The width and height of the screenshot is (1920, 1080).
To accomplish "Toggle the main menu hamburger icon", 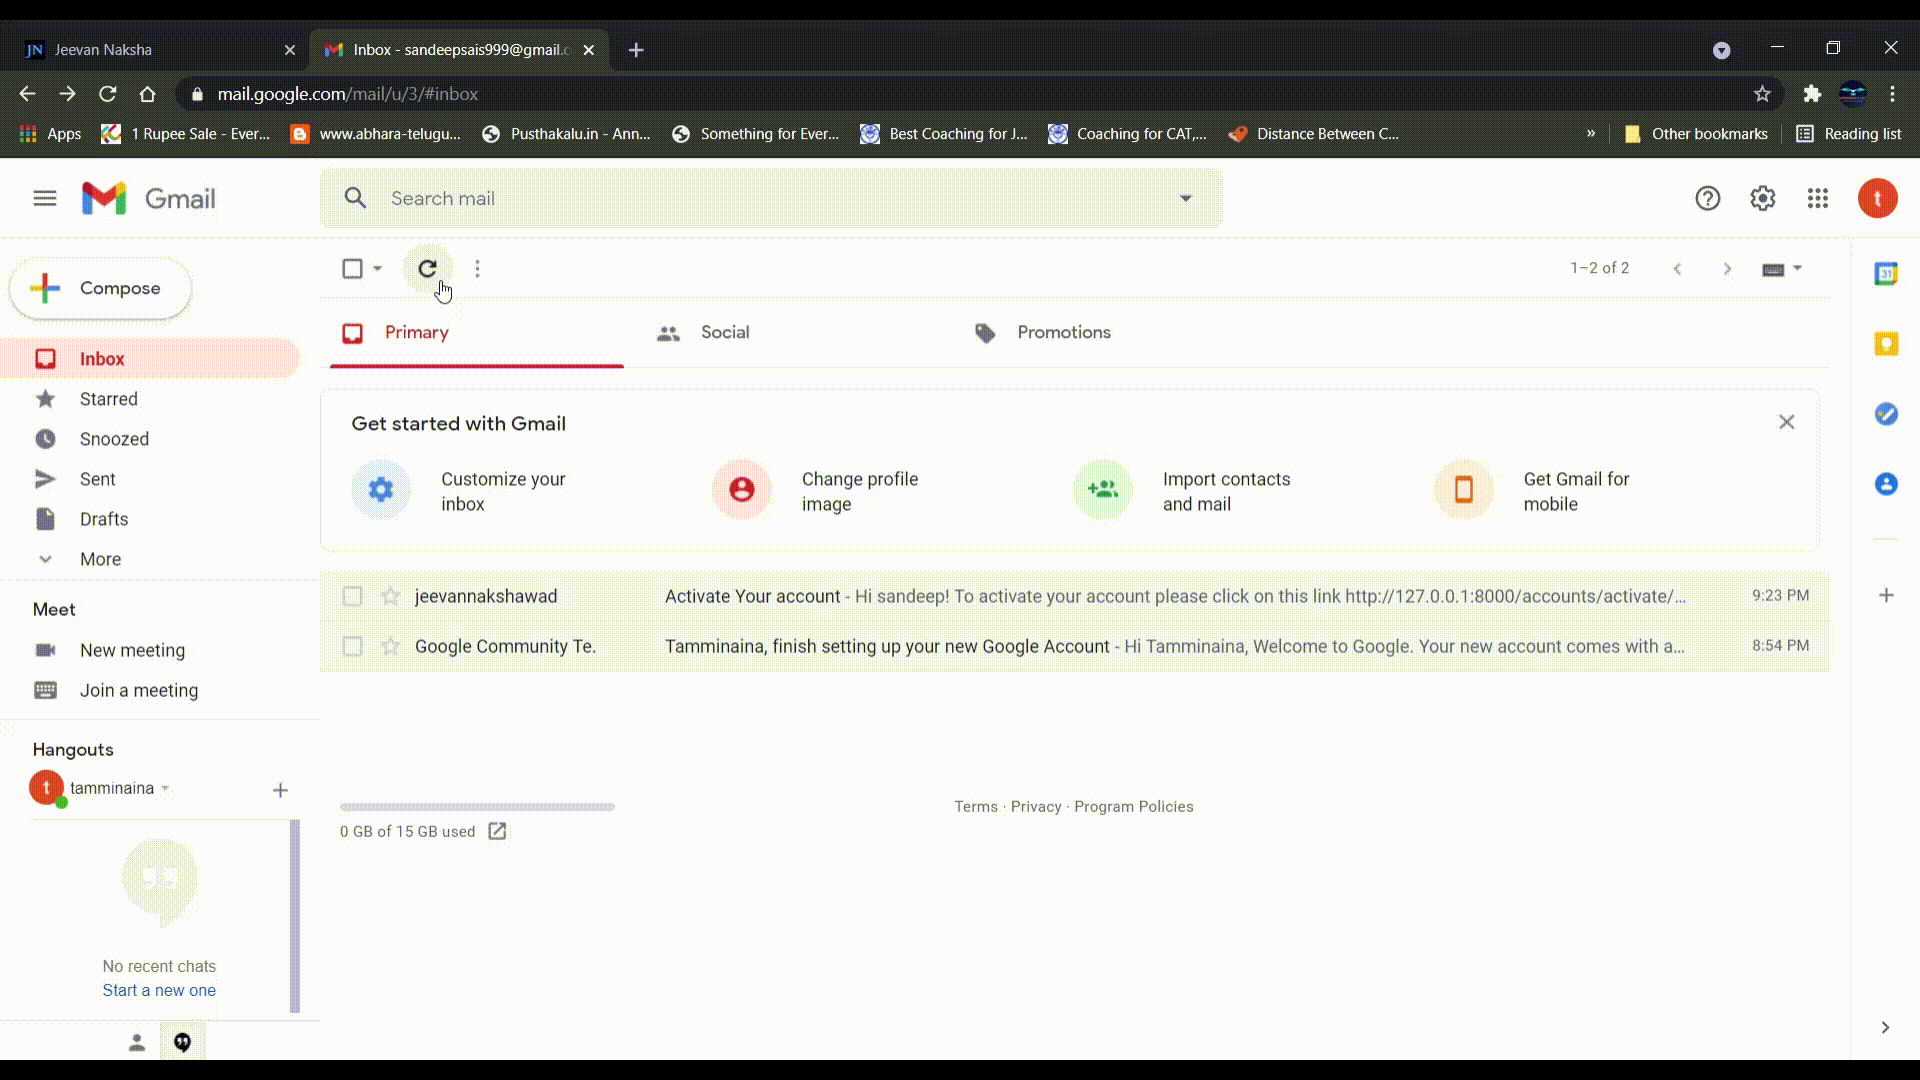I will tap(45, 198).
